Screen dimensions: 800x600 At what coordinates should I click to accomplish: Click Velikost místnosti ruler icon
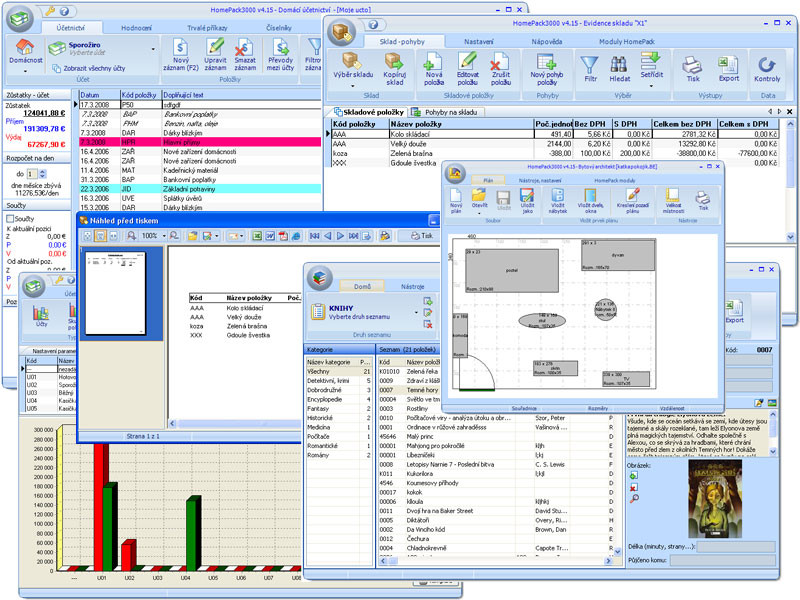pyautogui.click(x=672, y=195)
